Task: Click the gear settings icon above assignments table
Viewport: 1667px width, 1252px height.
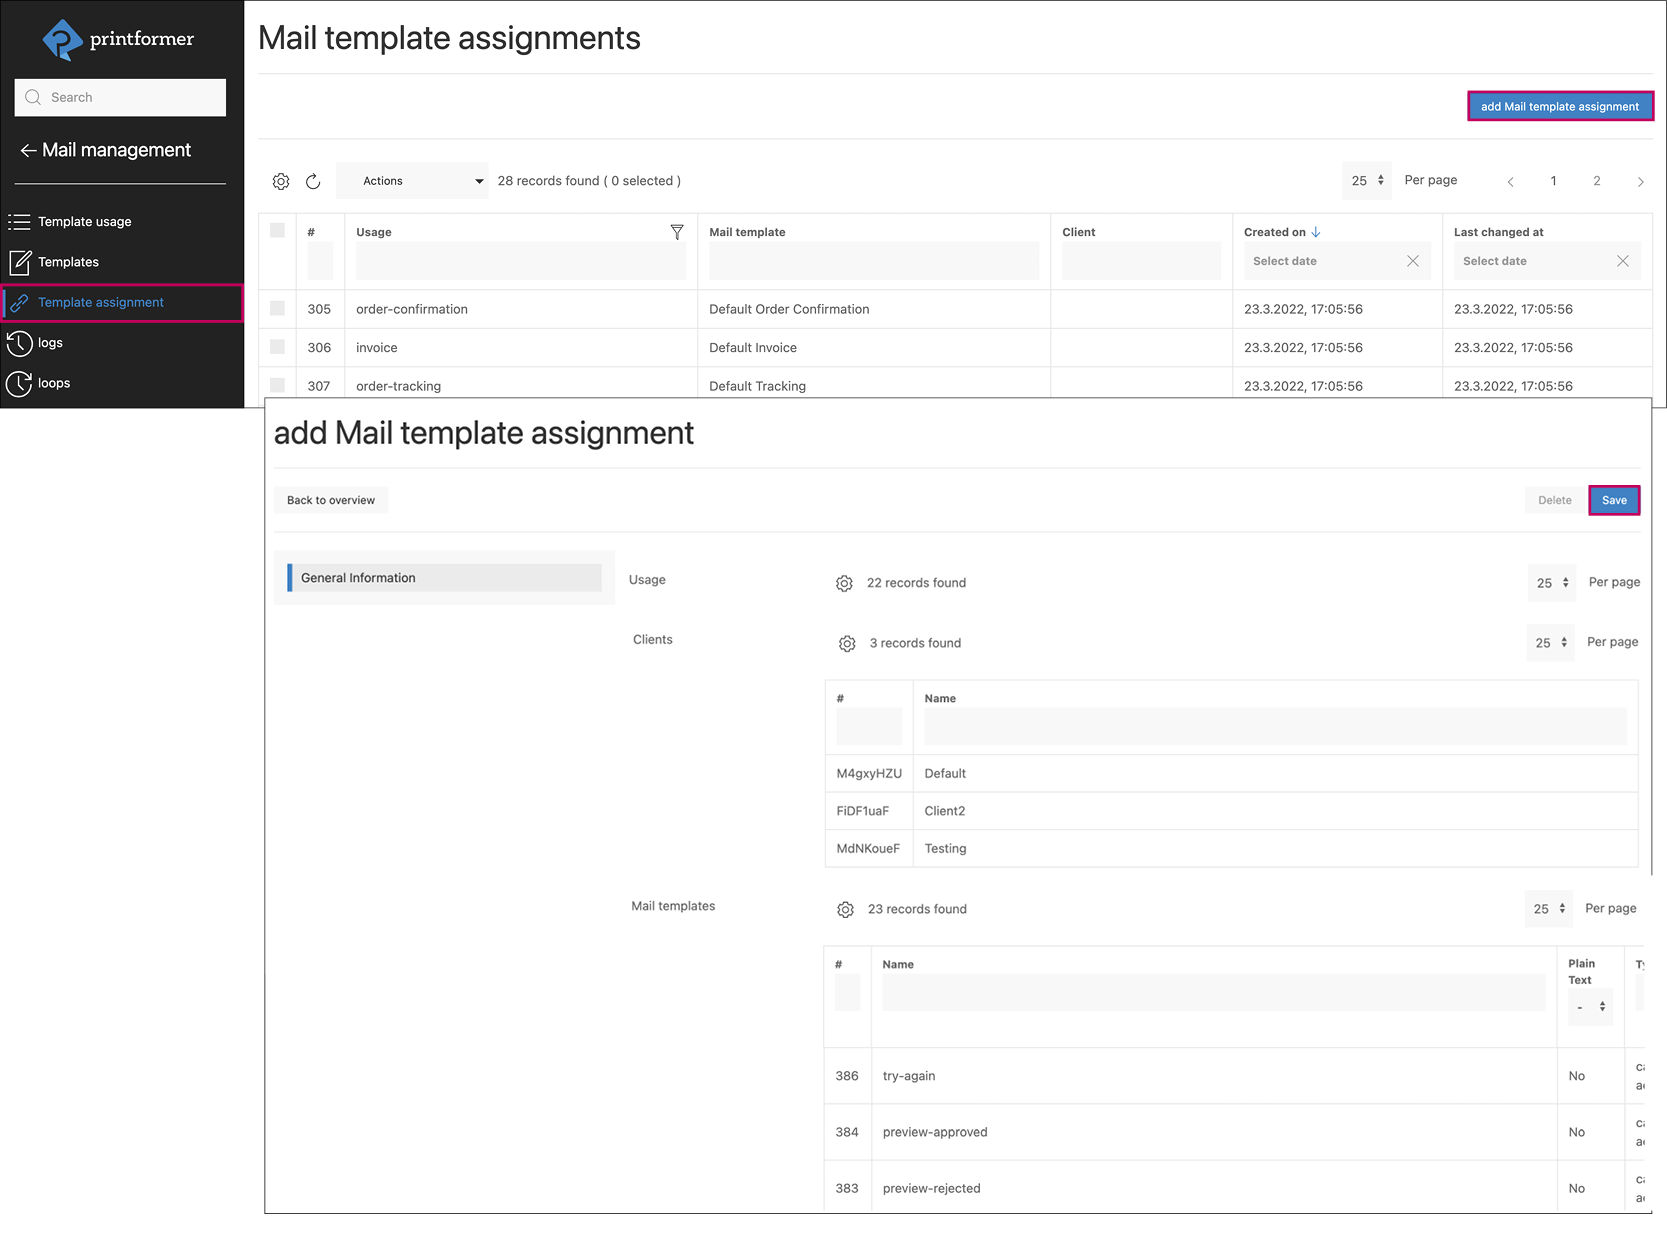Action: (x=281, y=181)
